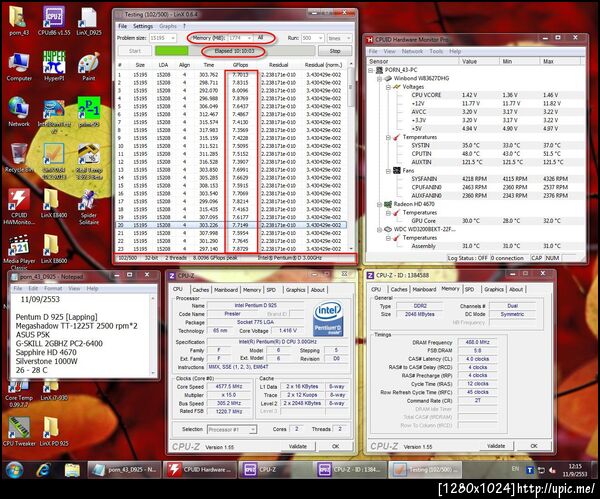Click the green LinX progress bar

171,51
